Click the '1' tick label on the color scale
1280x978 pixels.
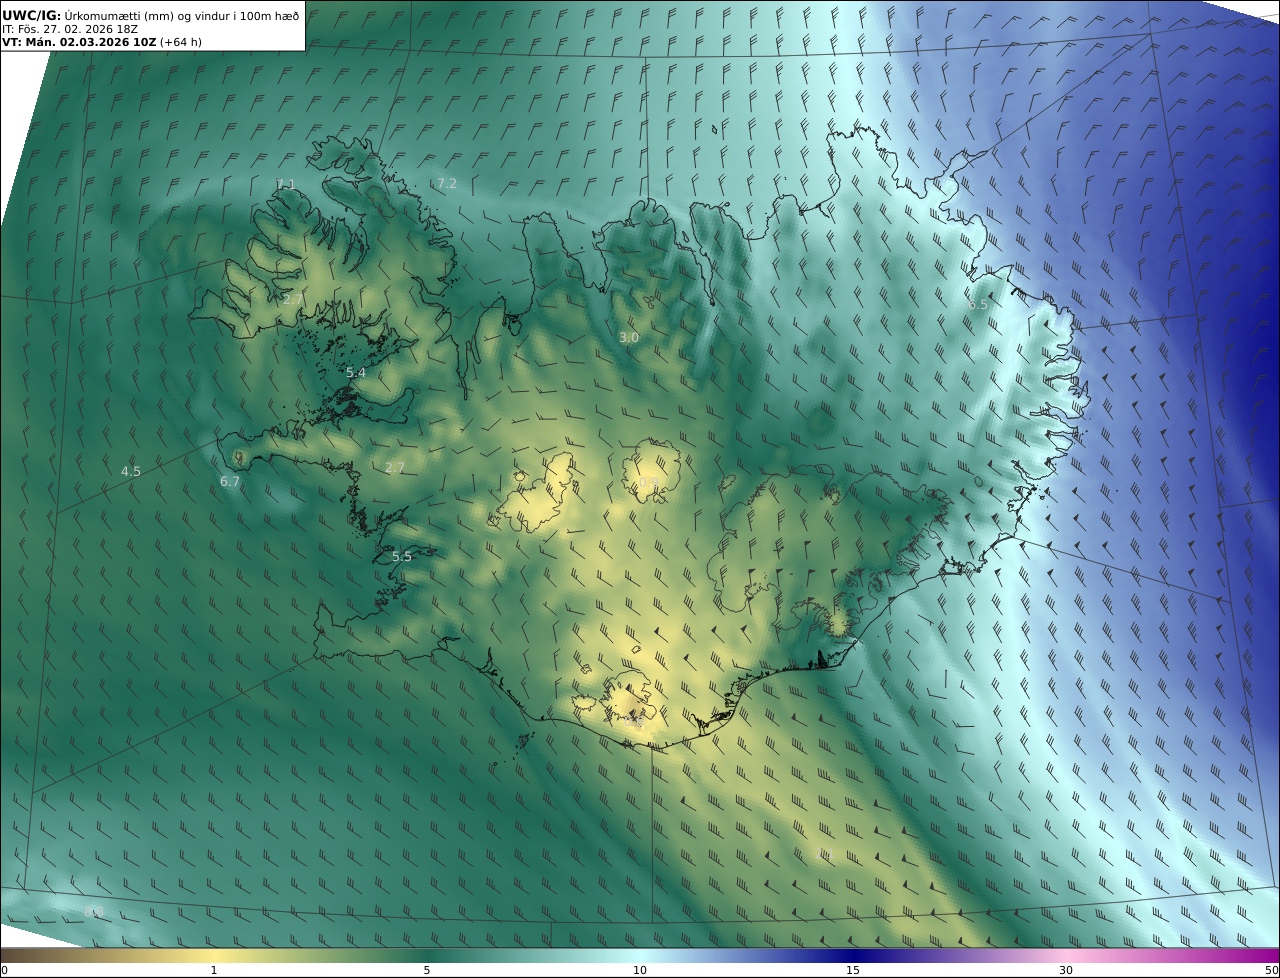coord(214,970)
